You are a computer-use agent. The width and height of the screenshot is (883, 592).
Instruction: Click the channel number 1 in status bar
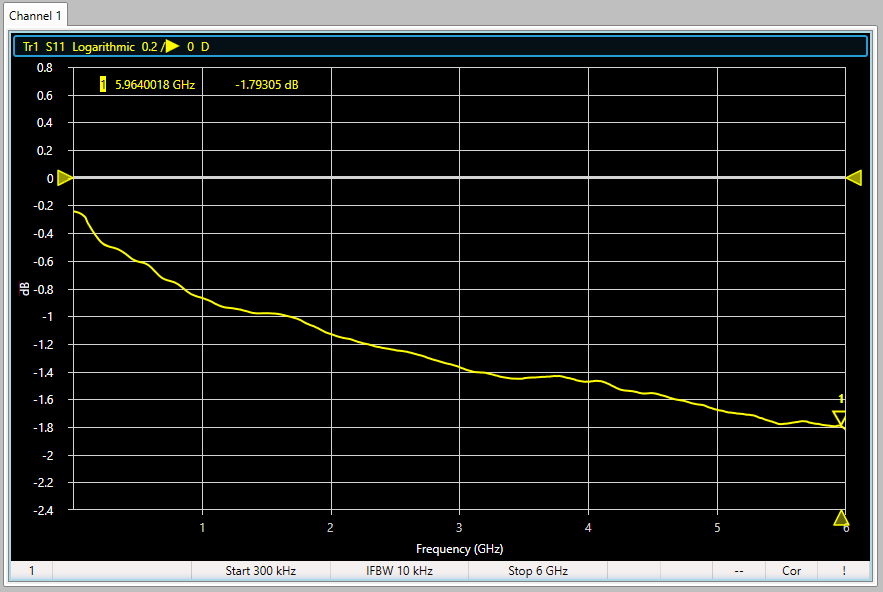tap(31, 571)
